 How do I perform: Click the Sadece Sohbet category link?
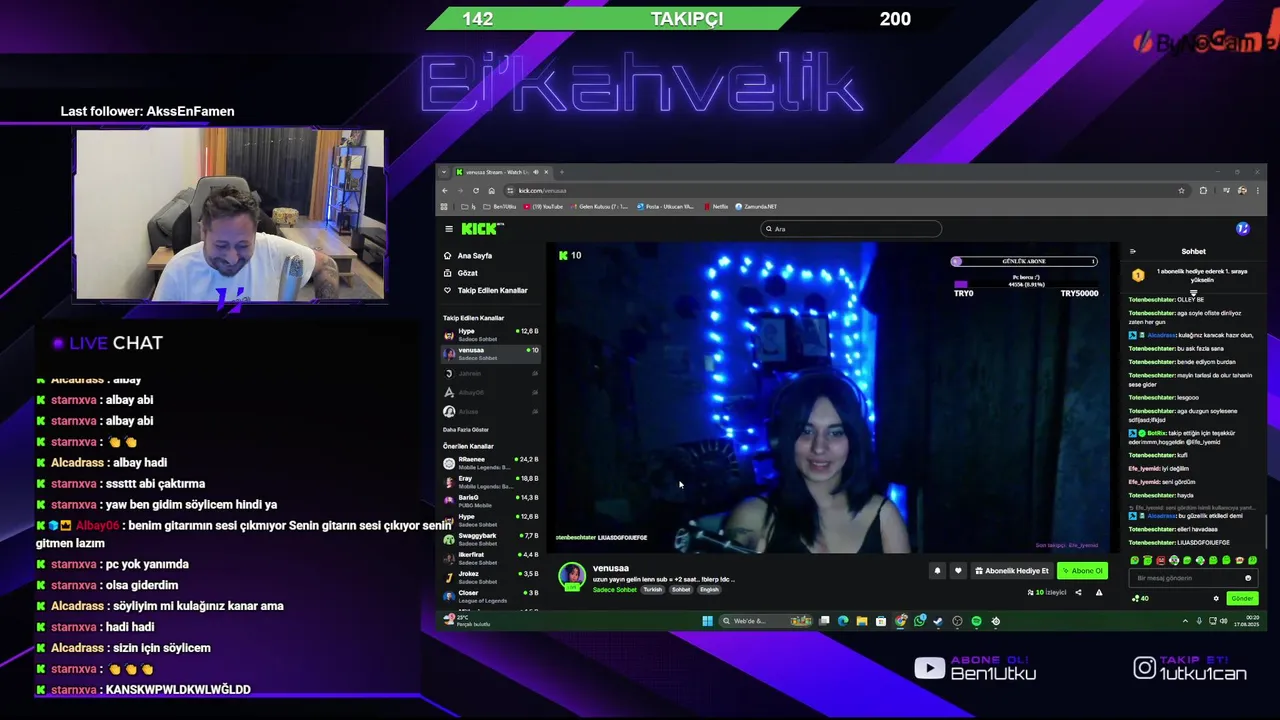tap(614, 590)
